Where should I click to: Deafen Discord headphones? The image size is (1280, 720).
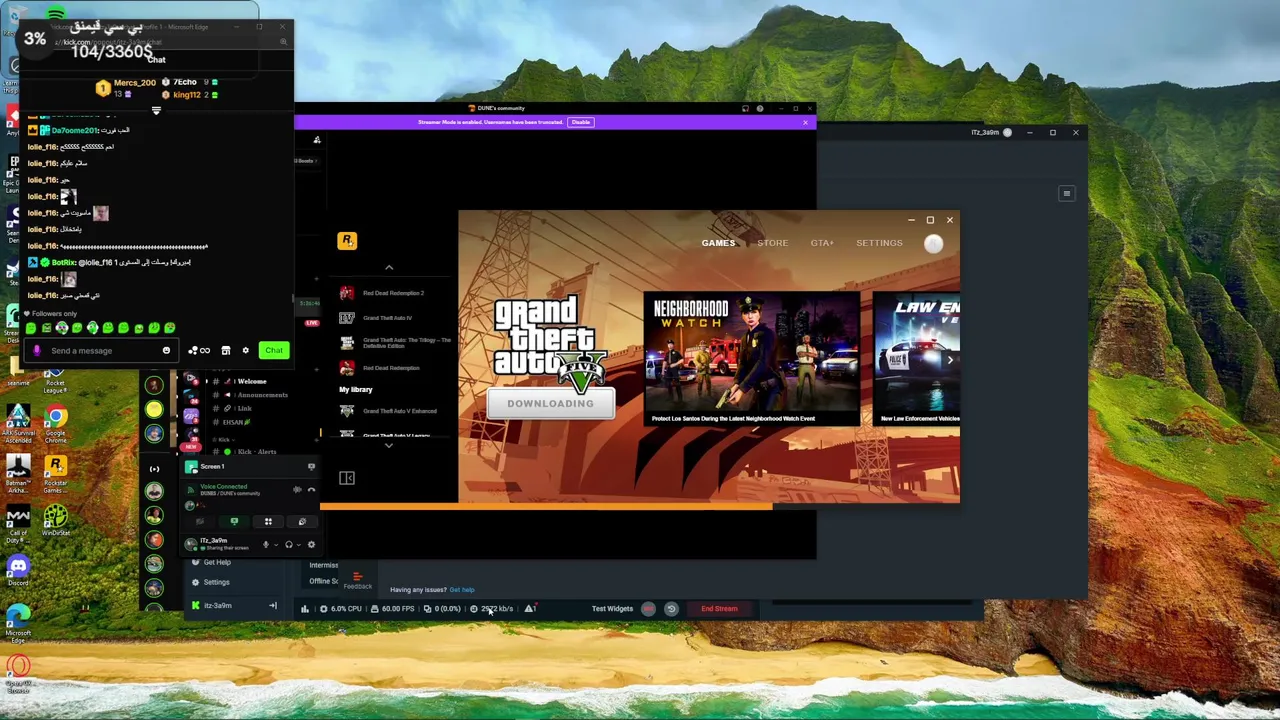[x=289, y=545]
